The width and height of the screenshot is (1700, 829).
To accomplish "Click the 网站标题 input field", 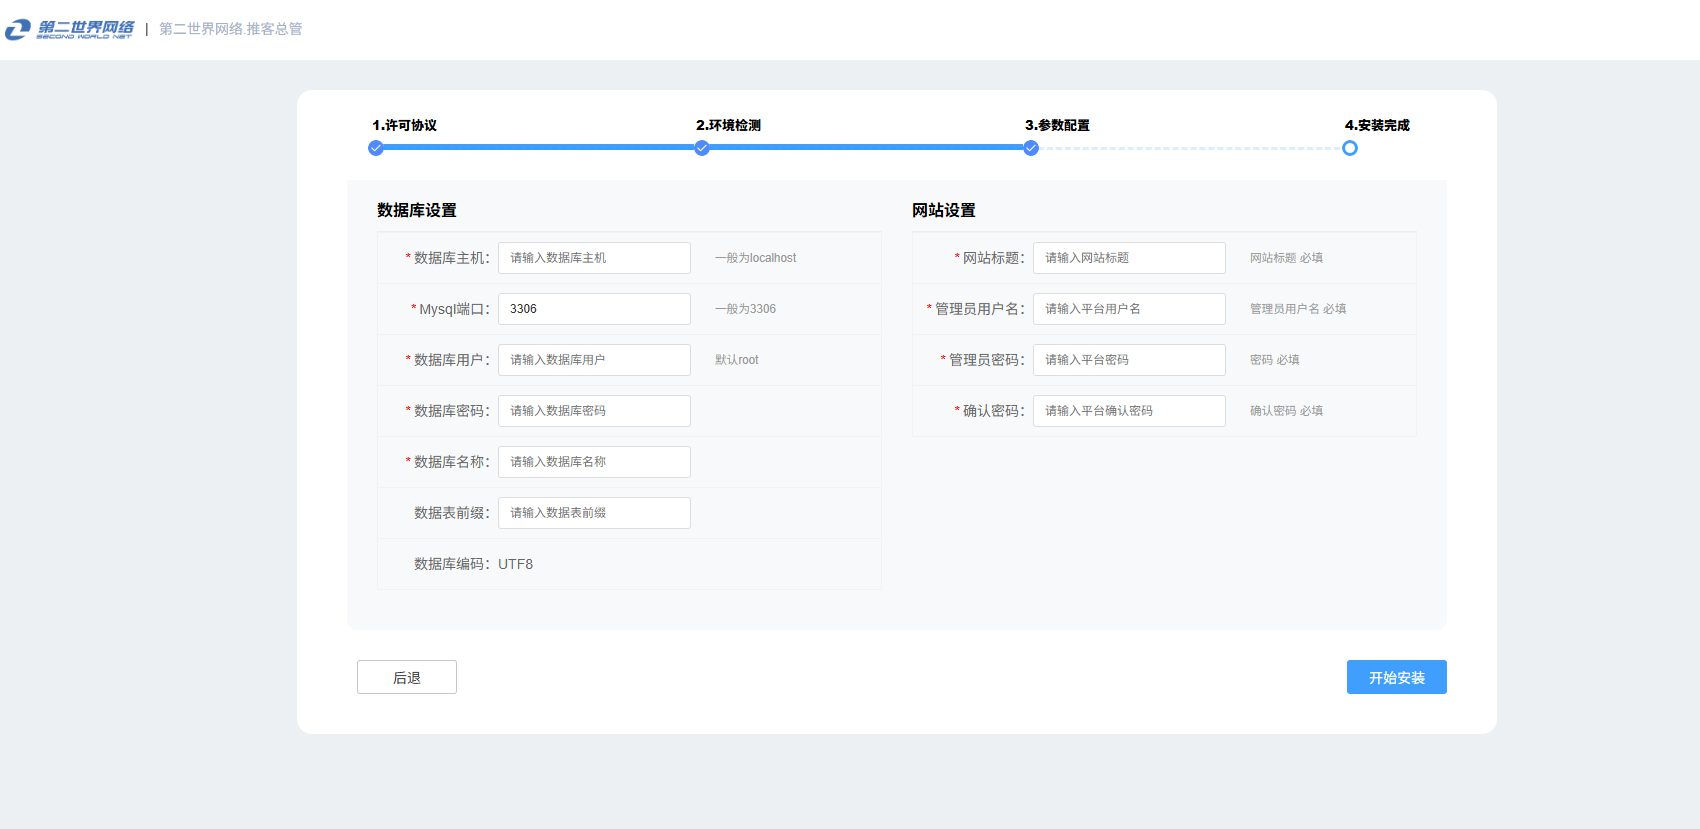I will 1129,258.
